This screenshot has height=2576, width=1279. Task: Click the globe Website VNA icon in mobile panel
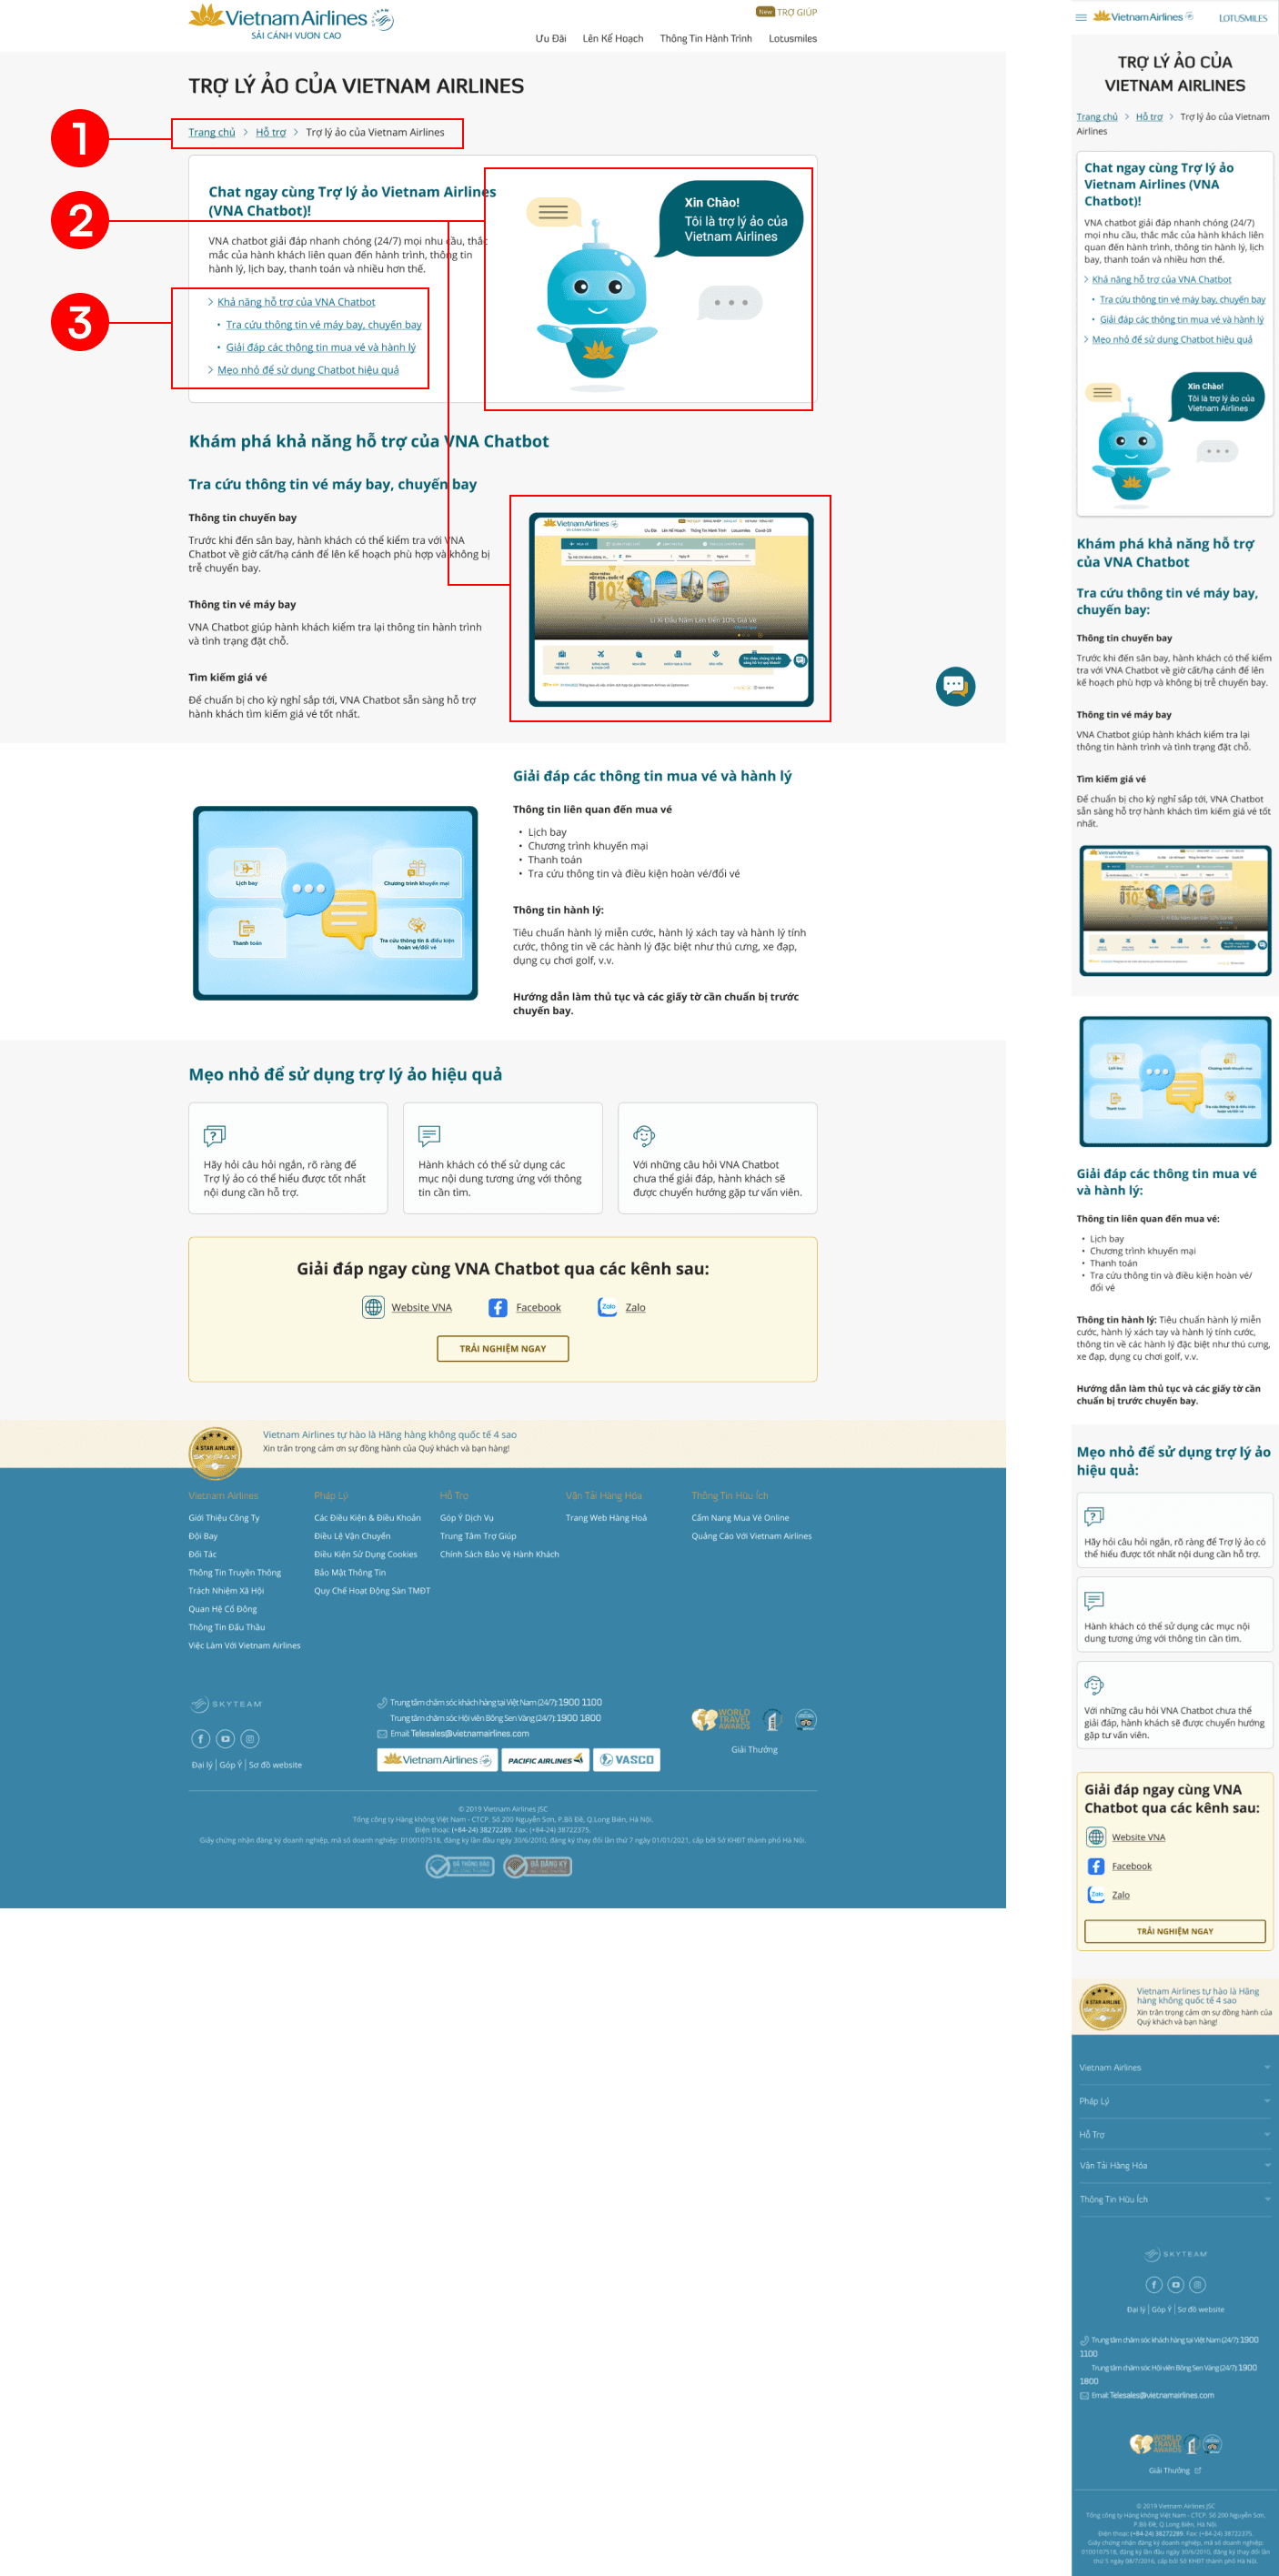[x=1096, y=1837]
